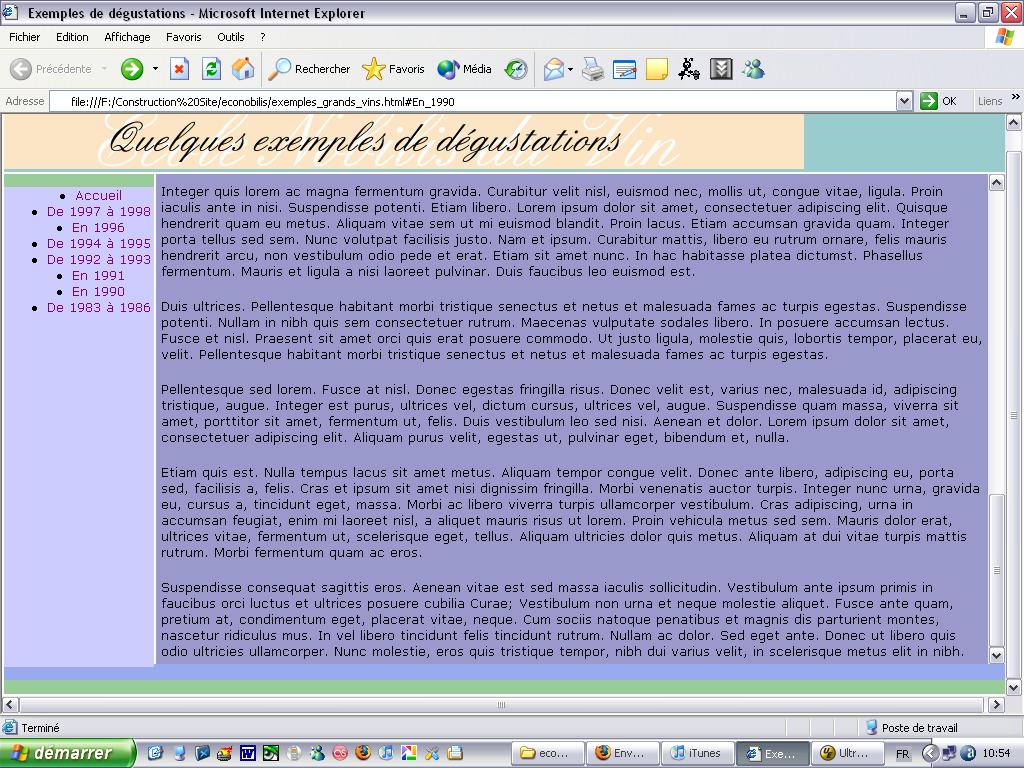The height and width of the screenshot is (768, 1024).
Task: Click the address bar URL field
Action: 473,101
